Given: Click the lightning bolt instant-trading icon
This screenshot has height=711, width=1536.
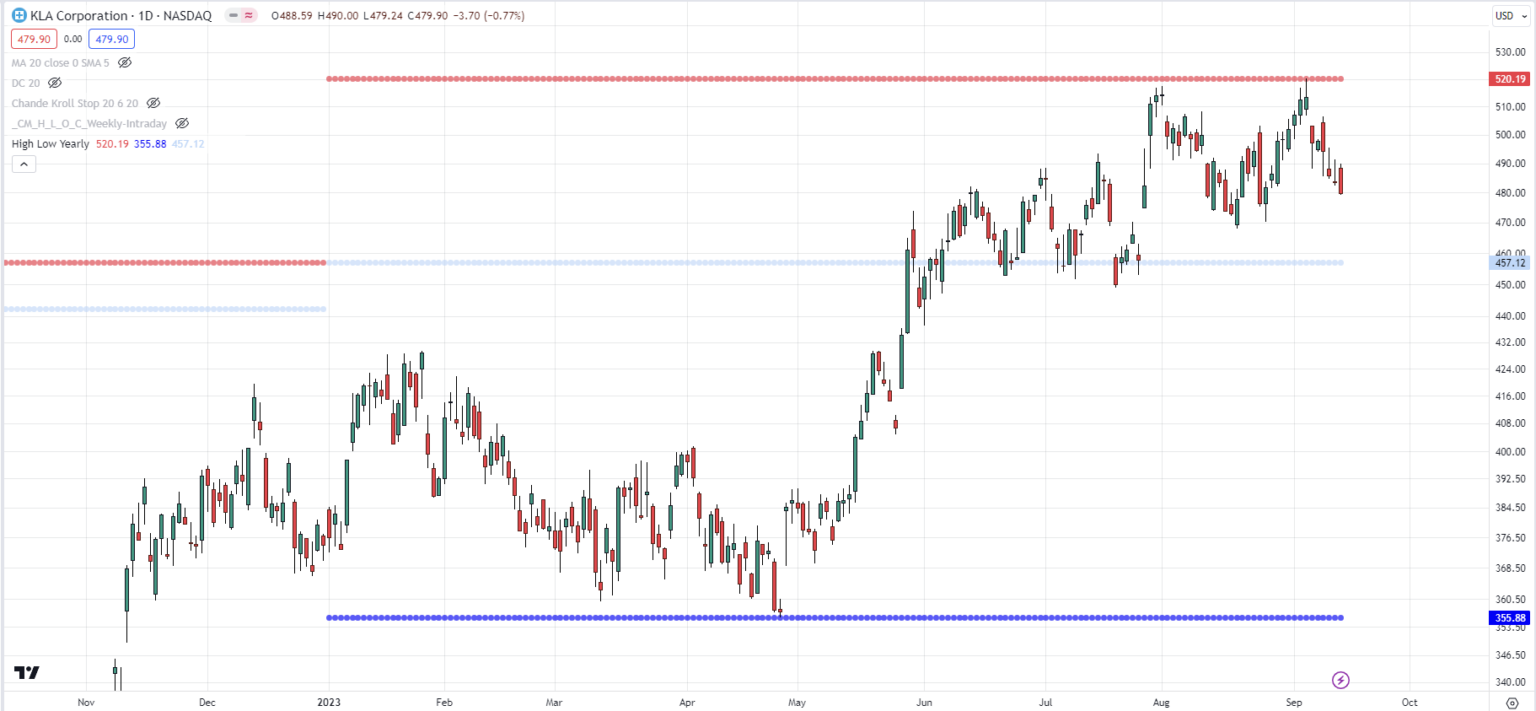Looking at the screenshot, I should coord(1340,680).
